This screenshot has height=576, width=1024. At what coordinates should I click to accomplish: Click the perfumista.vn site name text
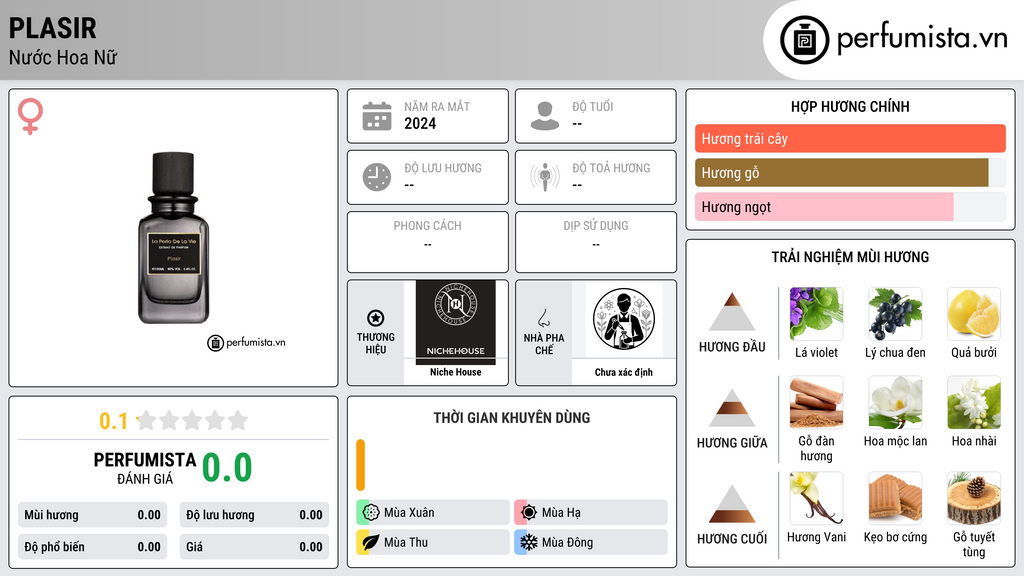click(x=922, y=39)
